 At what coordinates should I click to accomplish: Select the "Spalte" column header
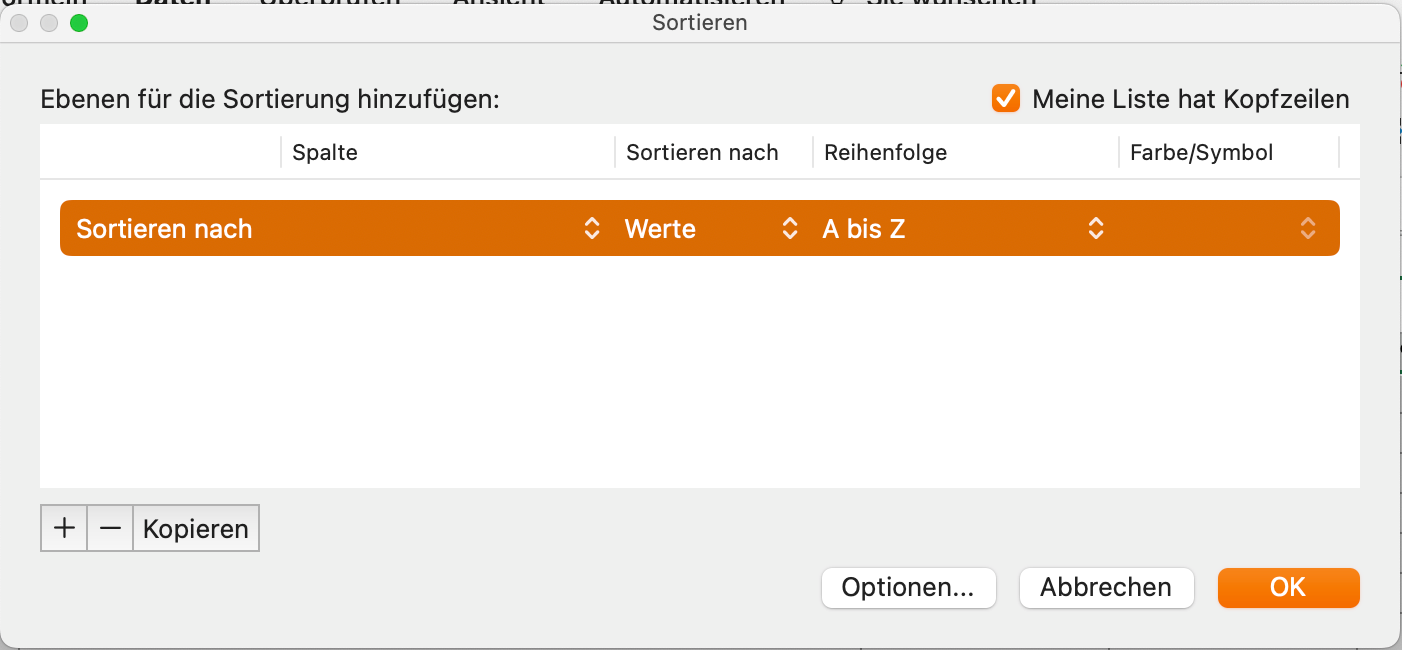[x=325, y=152]
